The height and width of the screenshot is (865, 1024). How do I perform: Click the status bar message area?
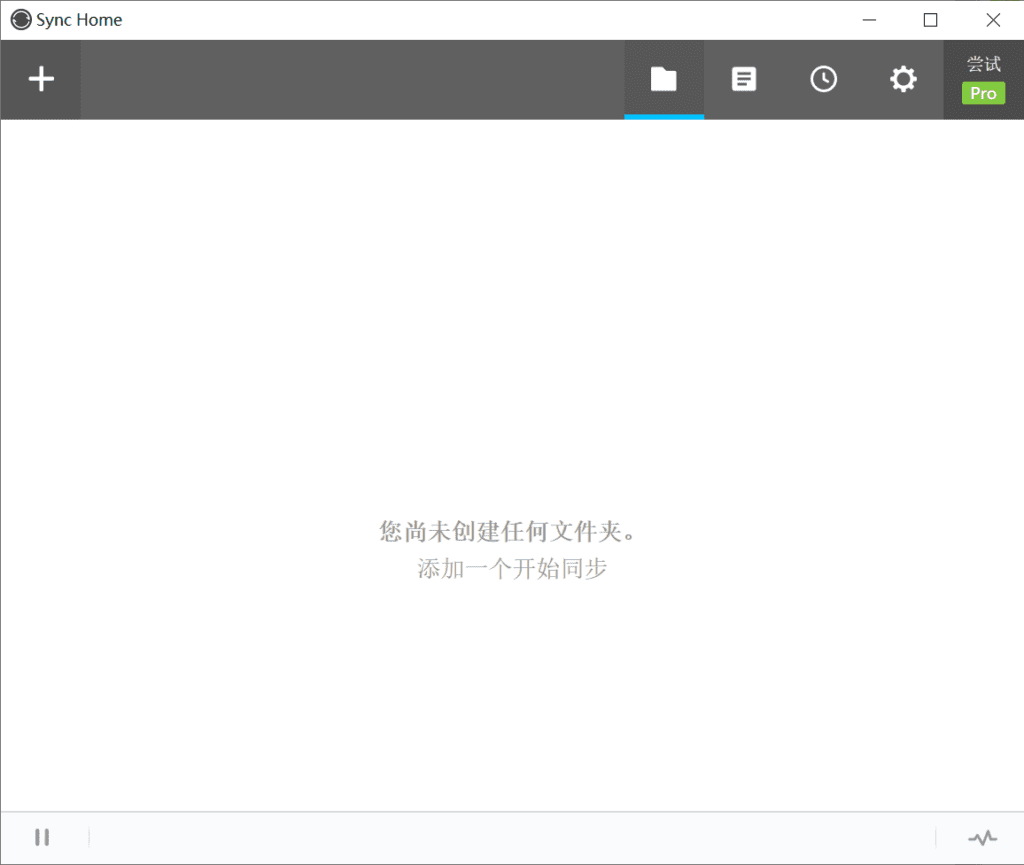pos(500,837)
